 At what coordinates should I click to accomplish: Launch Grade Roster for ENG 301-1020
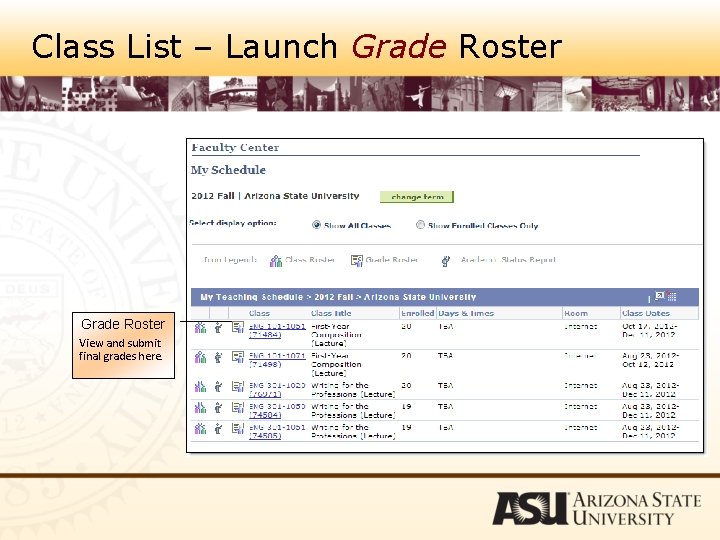237,387
